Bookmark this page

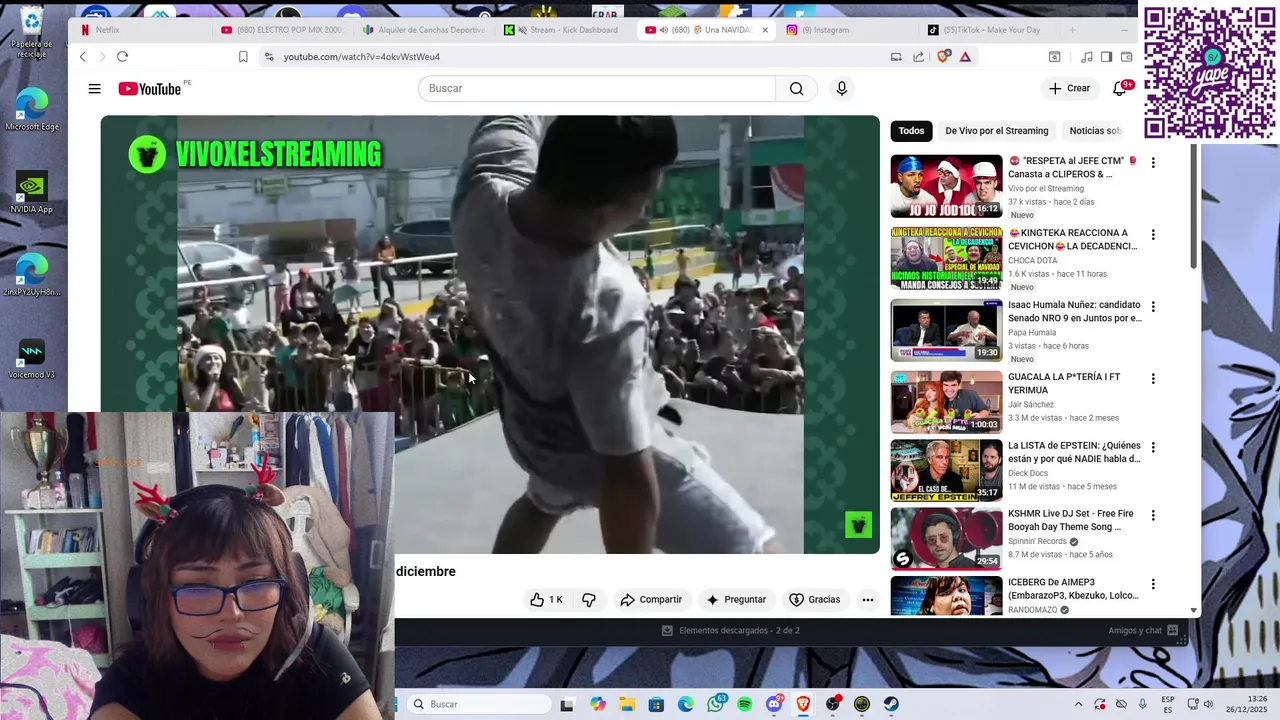coord(243,57)
